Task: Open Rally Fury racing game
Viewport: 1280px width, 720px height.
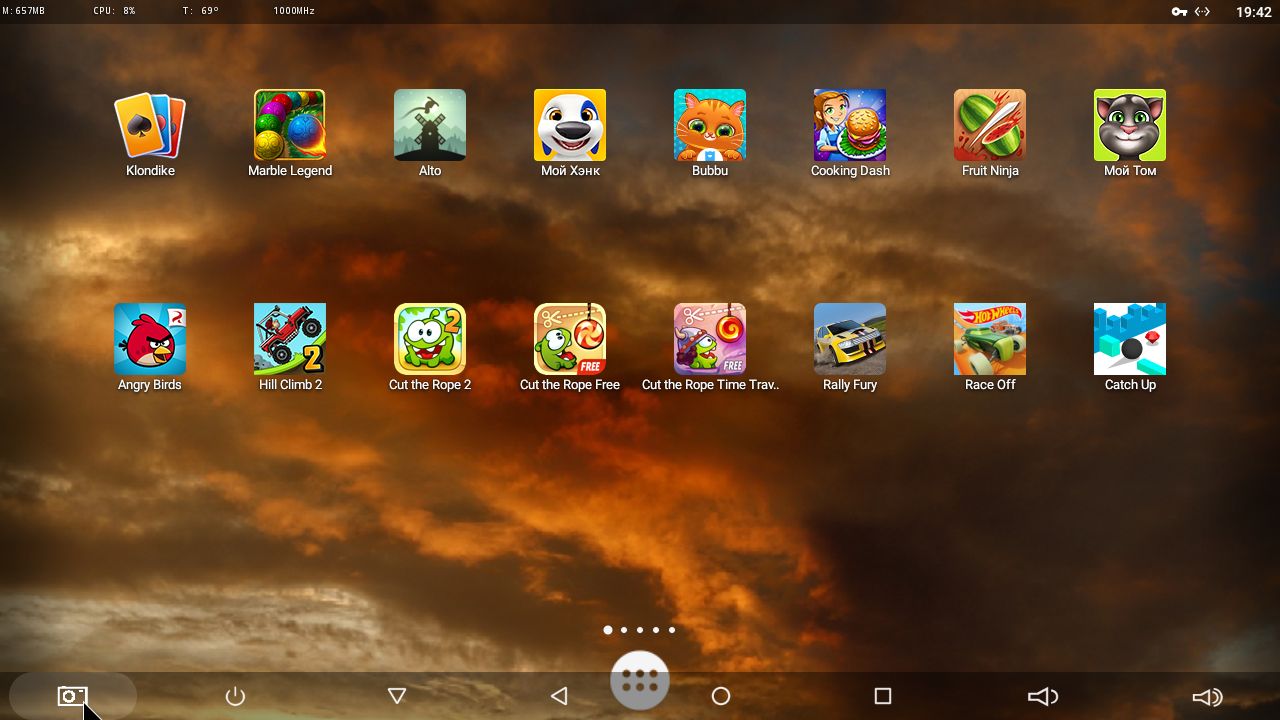Action: [850, 339]
